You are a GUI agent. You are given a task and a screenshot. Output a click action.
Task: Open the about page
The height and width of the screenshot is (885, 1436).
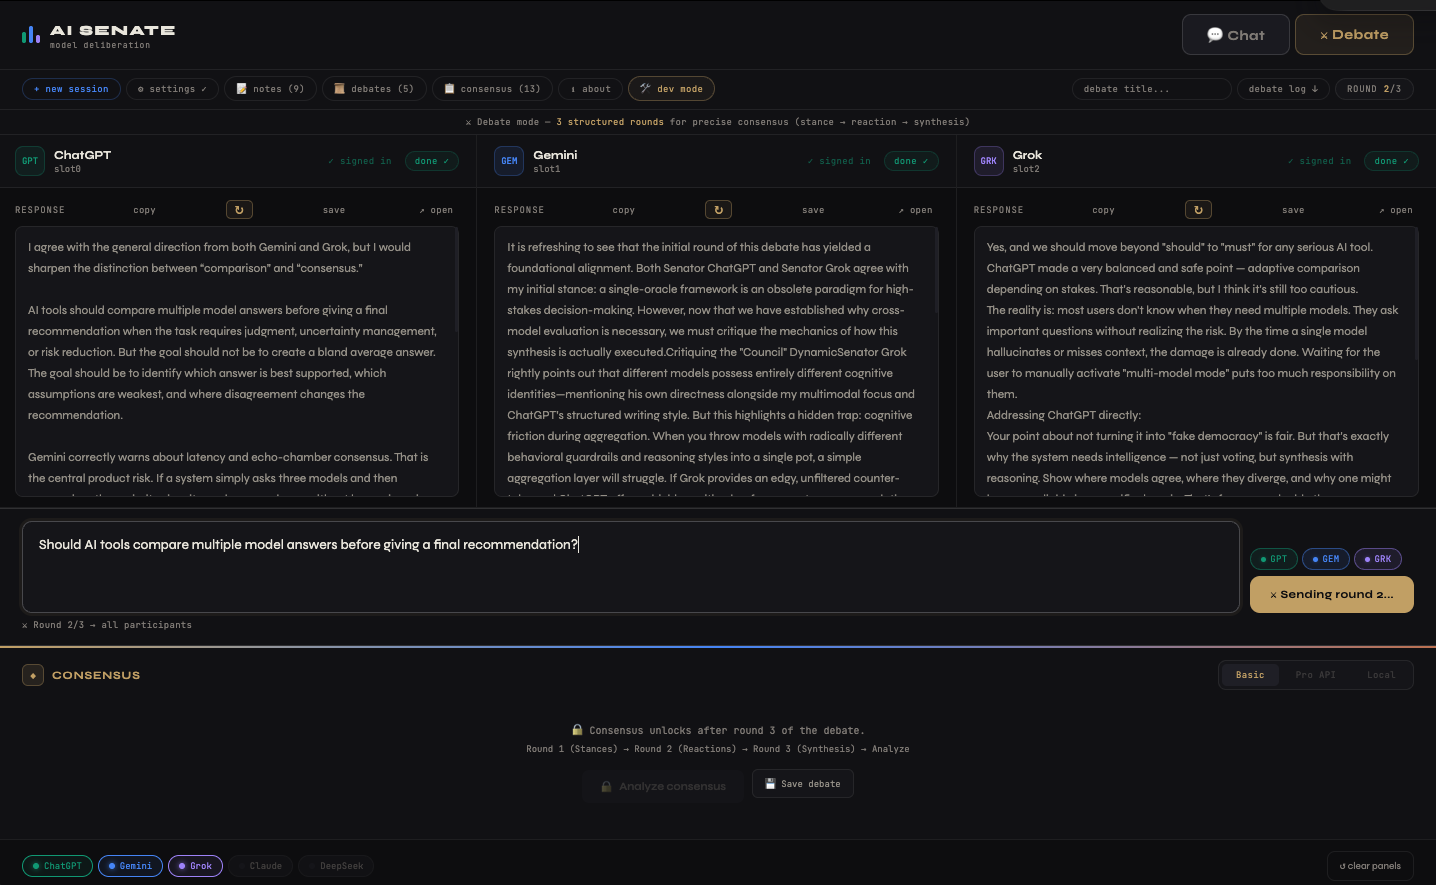click(x=590, y=89)
